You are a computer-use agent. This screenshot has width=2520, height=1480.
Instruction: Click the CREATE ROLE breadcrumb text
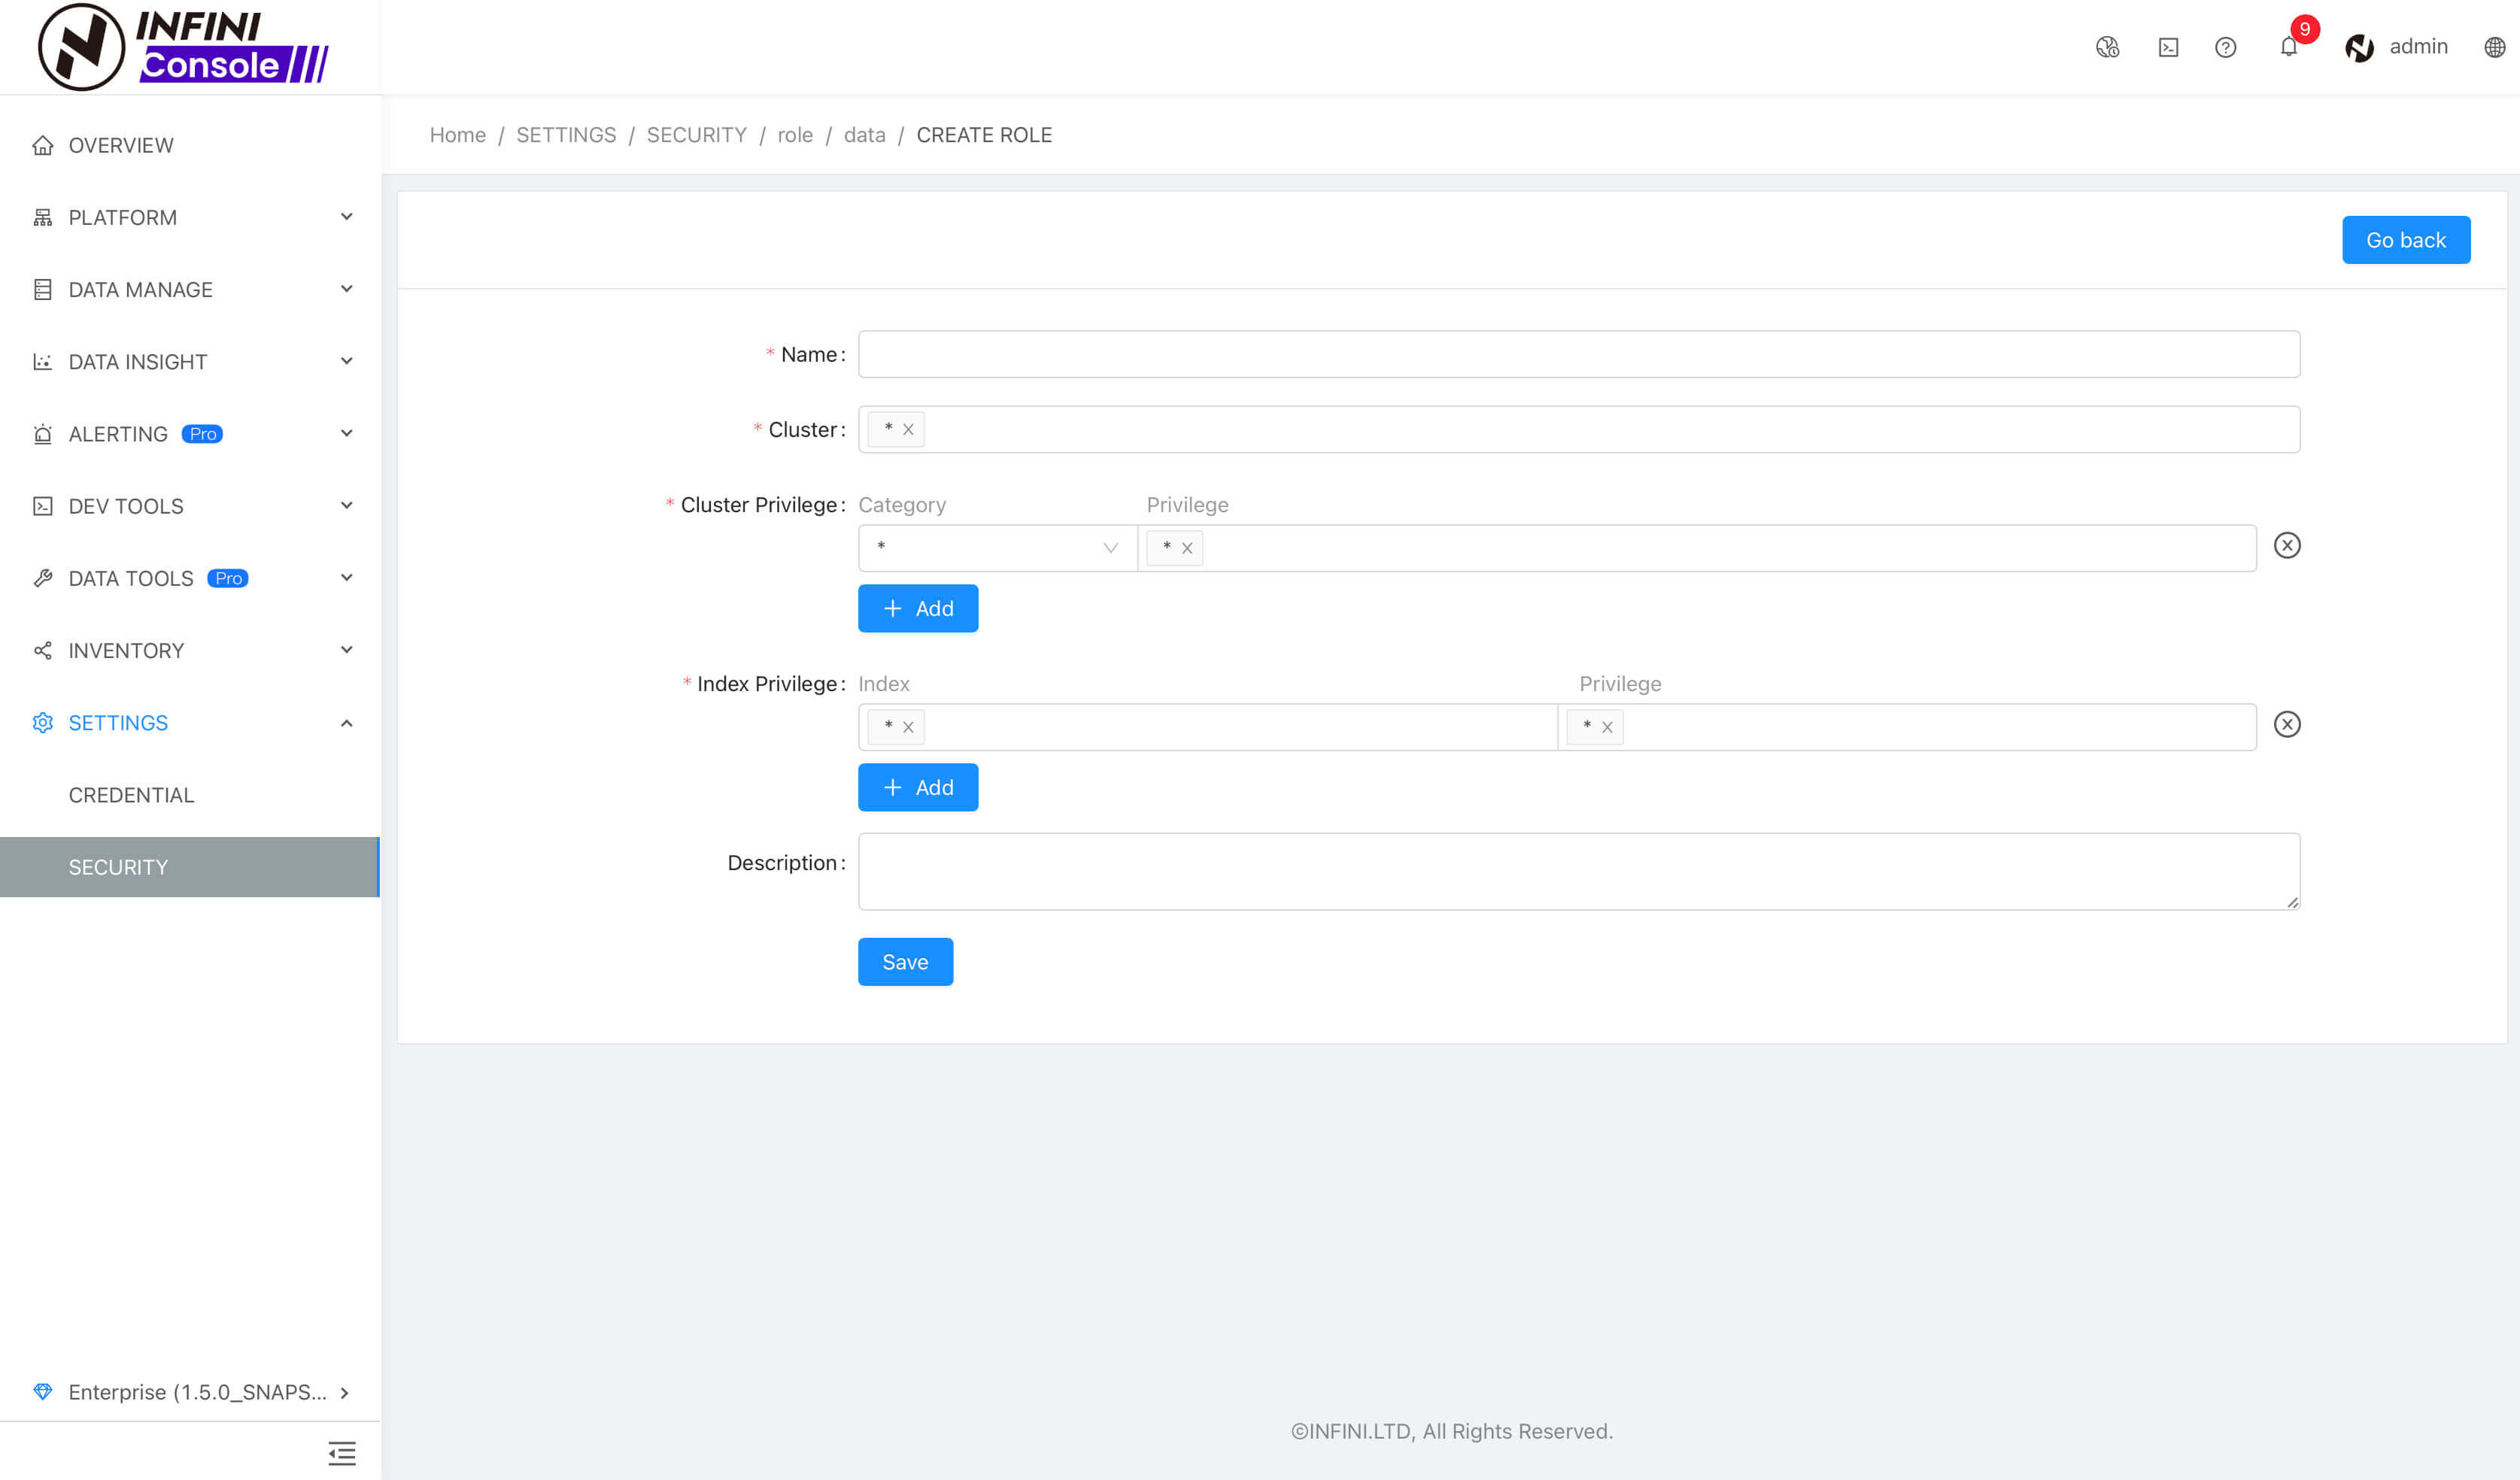point(984,134)
